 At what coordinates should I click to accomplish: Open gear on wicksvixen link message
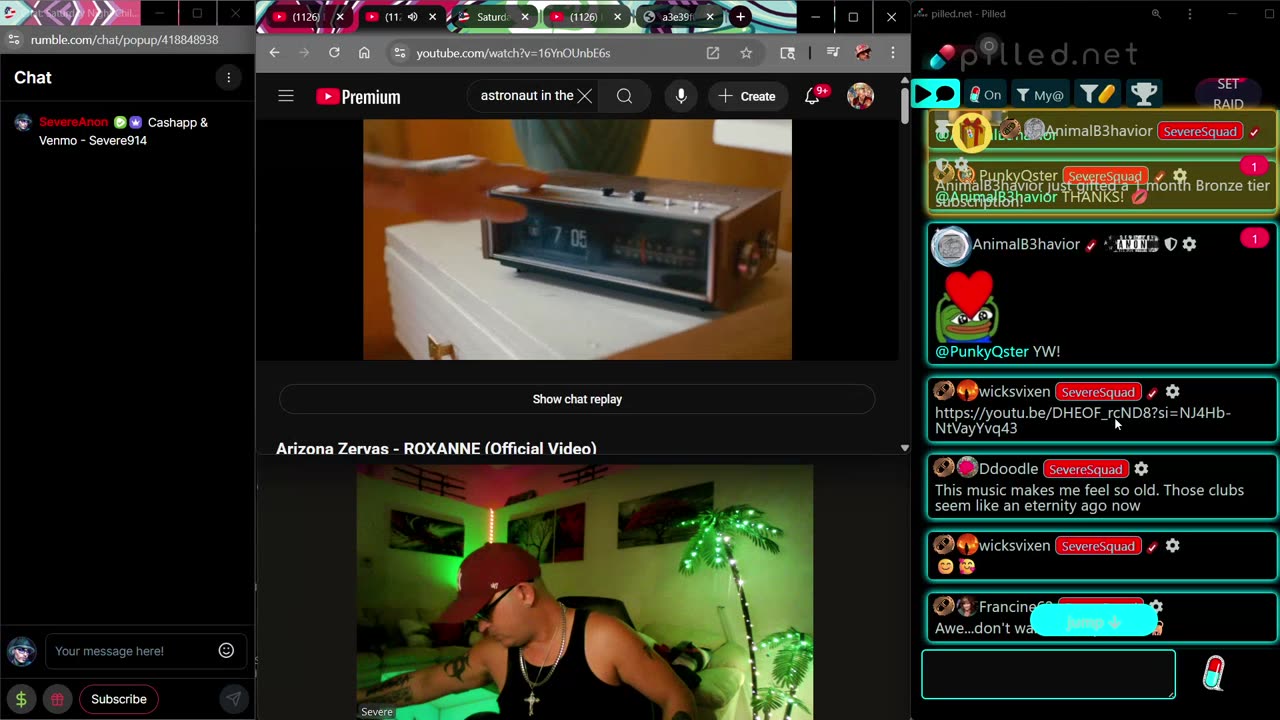pyautogui.click(x=1172, y=392)
